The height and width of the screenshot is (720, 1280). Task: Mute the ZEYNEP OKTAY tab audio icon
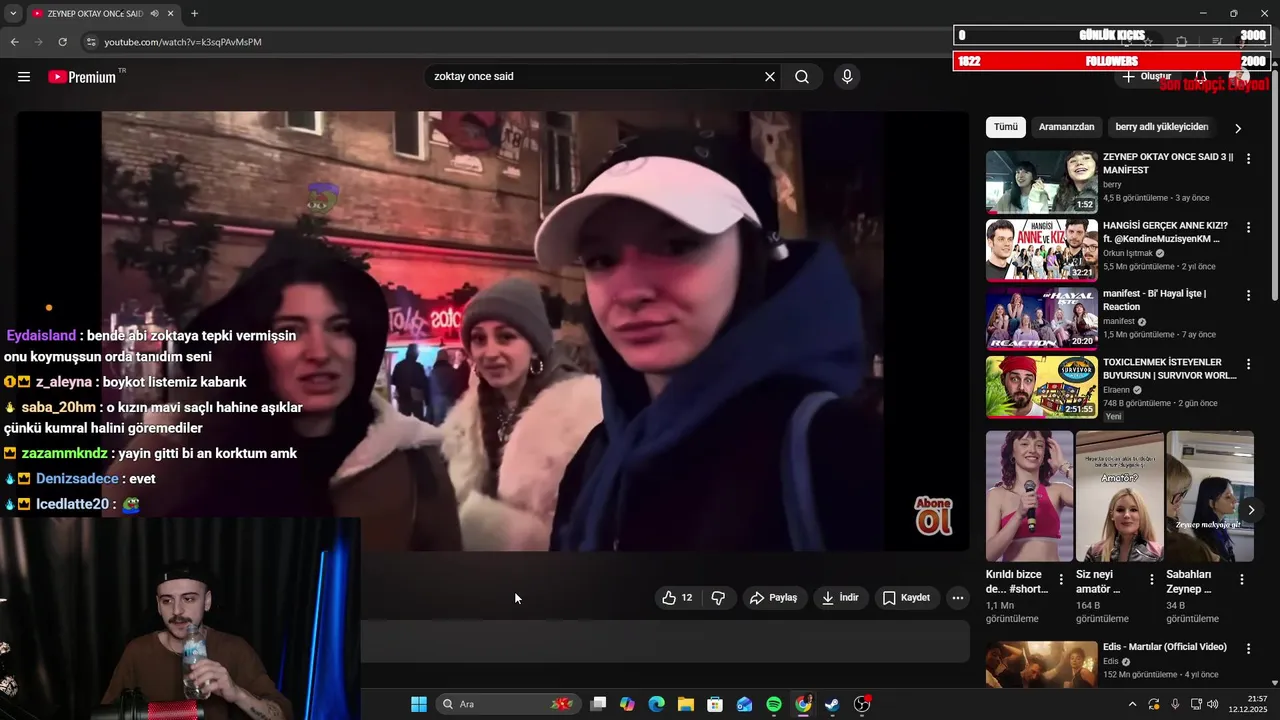tap(154, 14)
